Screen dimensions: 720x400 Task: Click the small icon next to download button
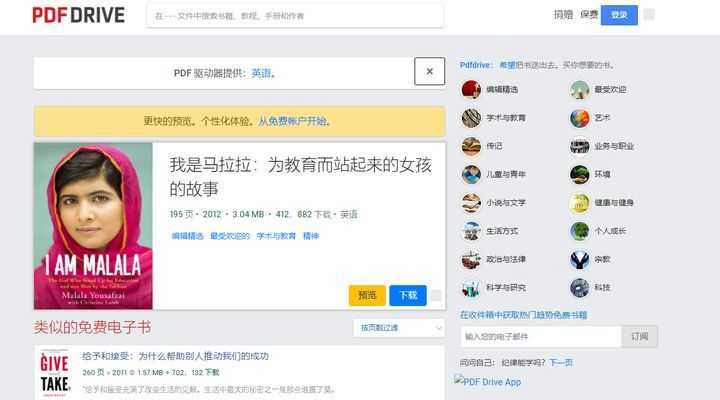tap(436, 295)
